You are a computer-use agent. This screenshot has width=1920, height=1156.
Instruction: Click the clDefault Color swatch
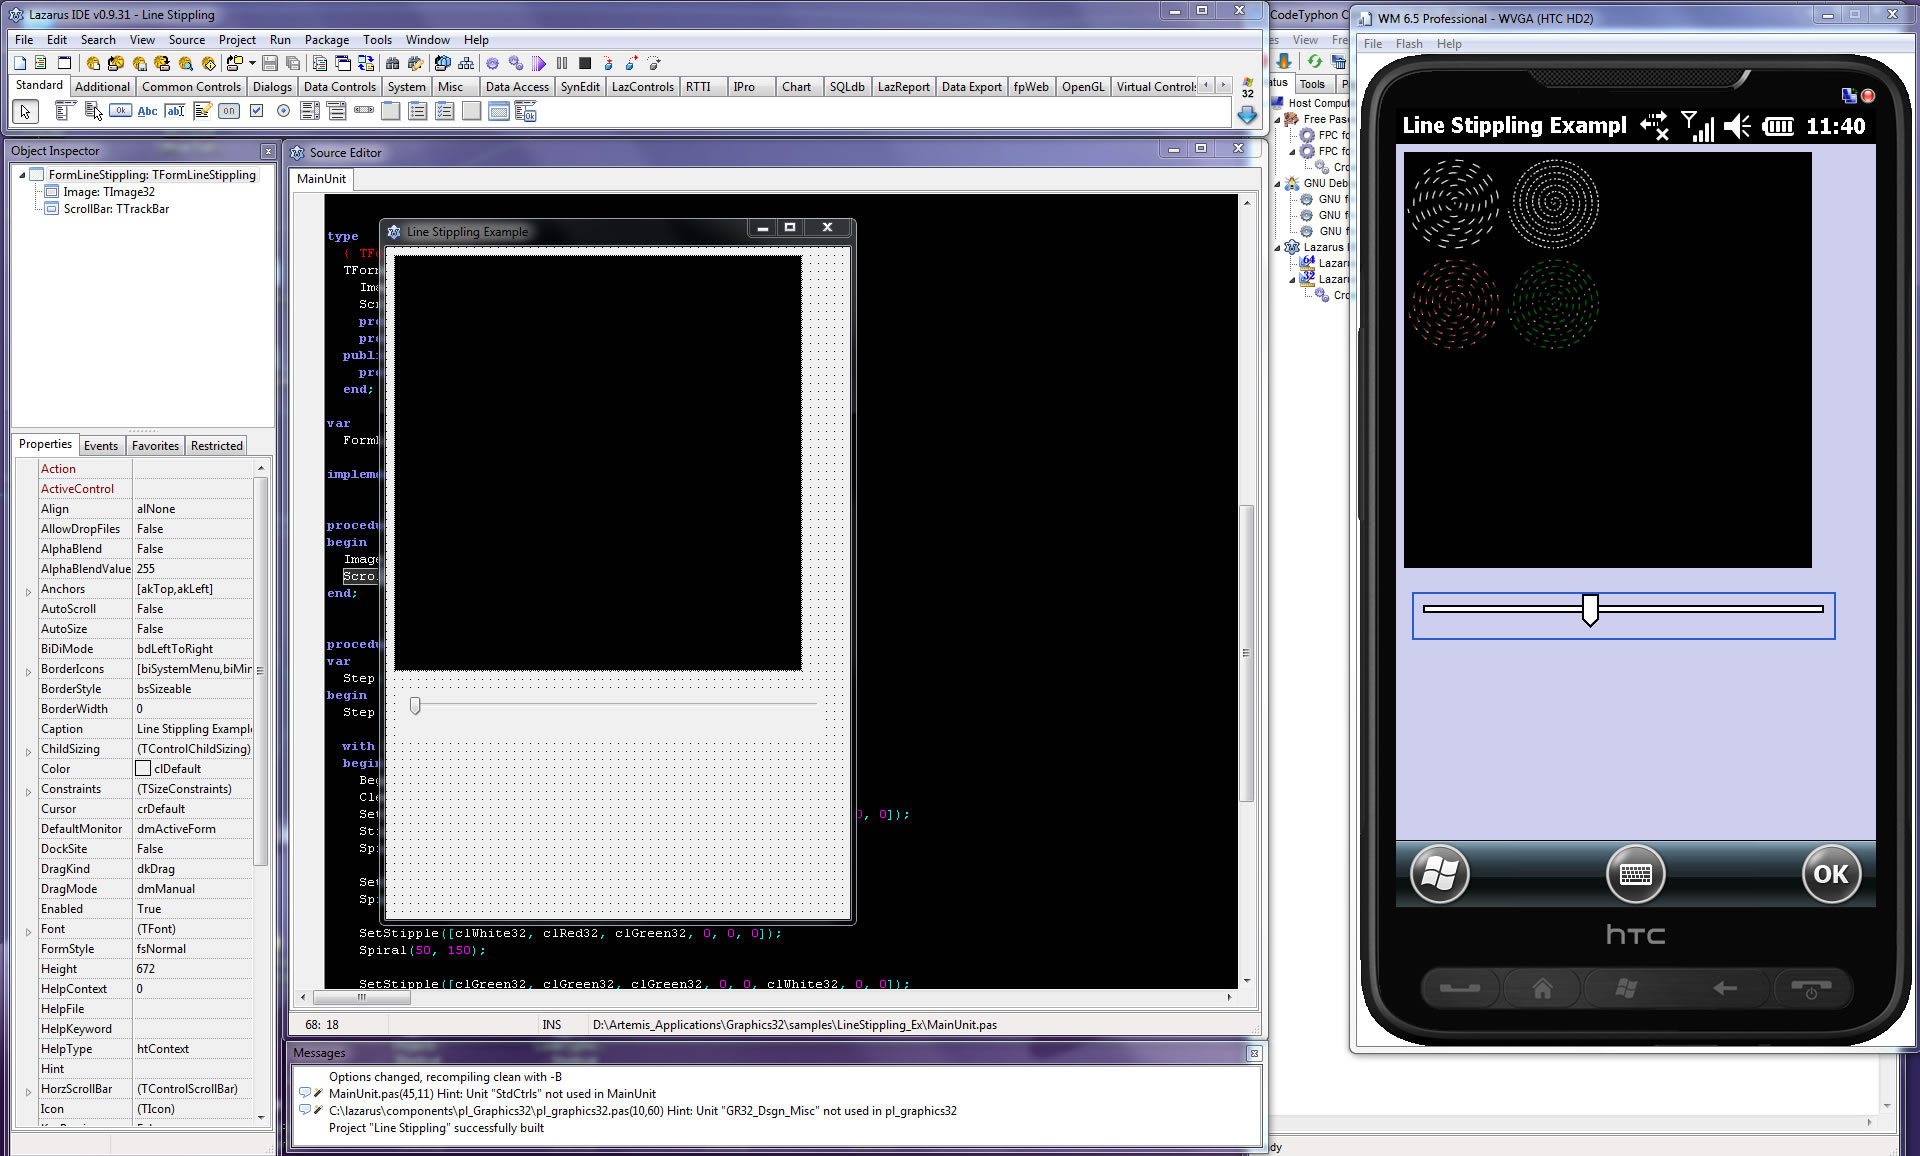point(143,769)
